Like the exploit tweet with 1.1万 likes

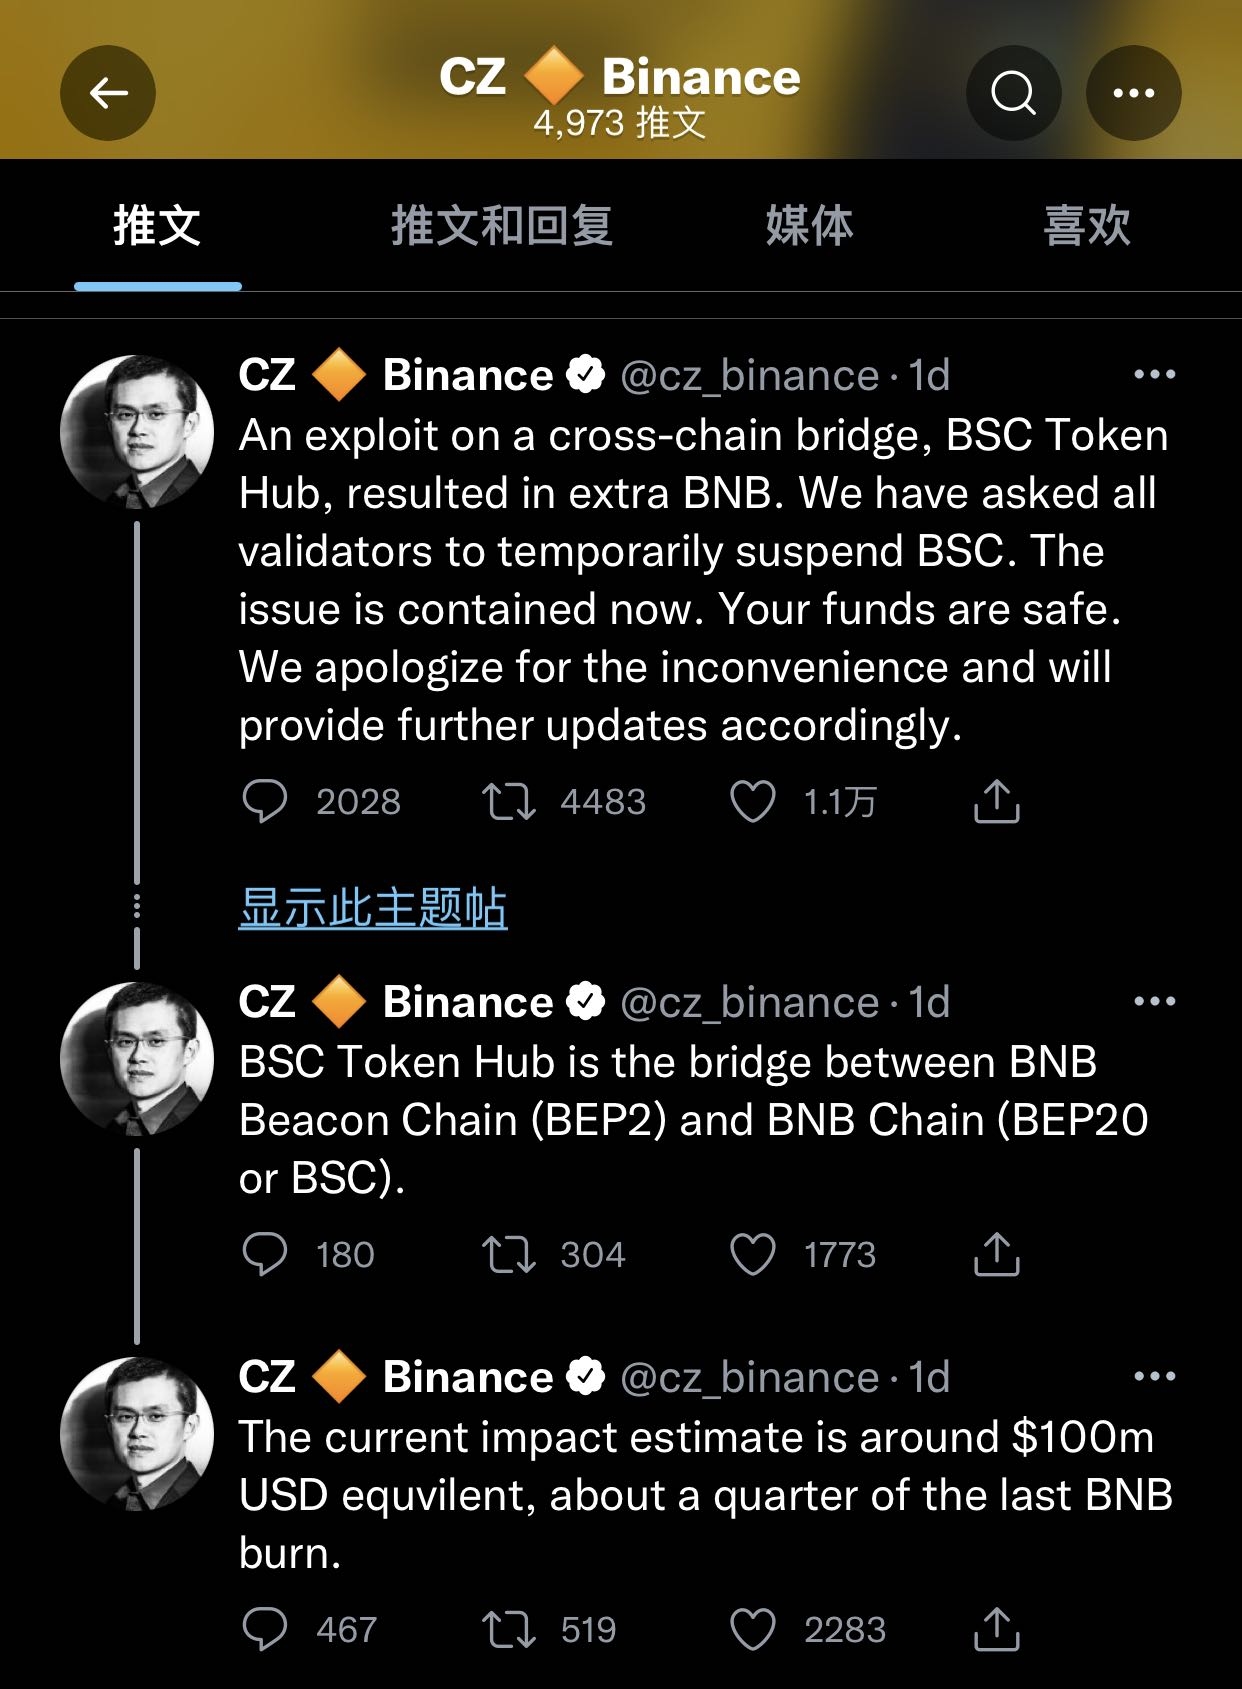pos(753,802)
